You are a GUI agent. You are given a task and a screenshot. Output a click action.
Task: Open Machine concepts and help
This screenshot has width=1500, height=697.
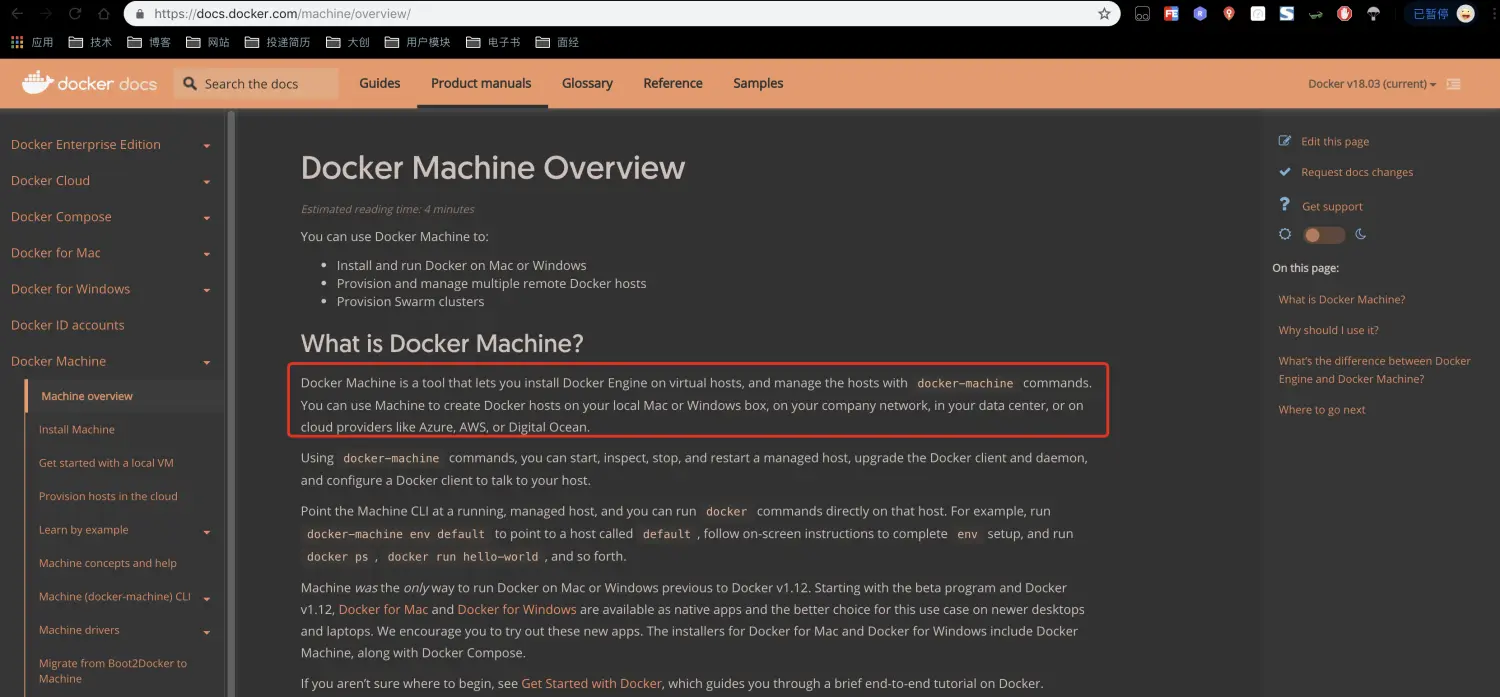tap(108, 563)
